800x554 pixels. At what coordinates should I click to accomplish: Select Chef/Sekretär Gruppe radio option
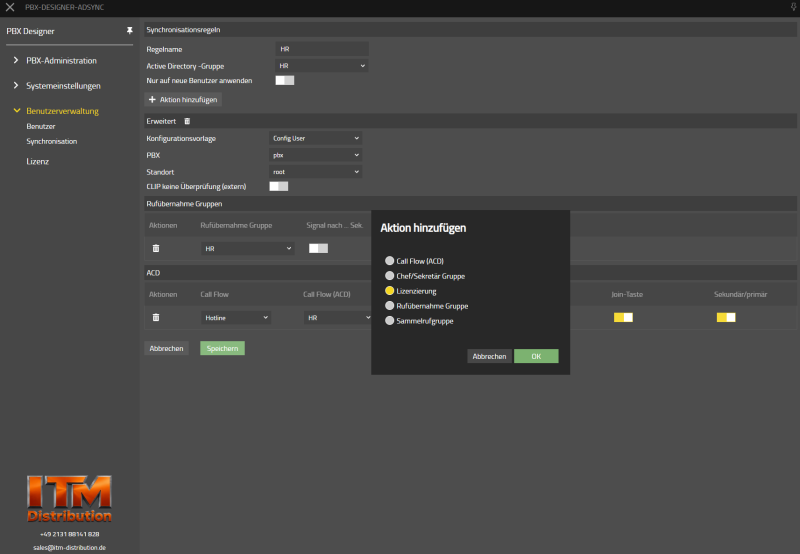(389, 276)
